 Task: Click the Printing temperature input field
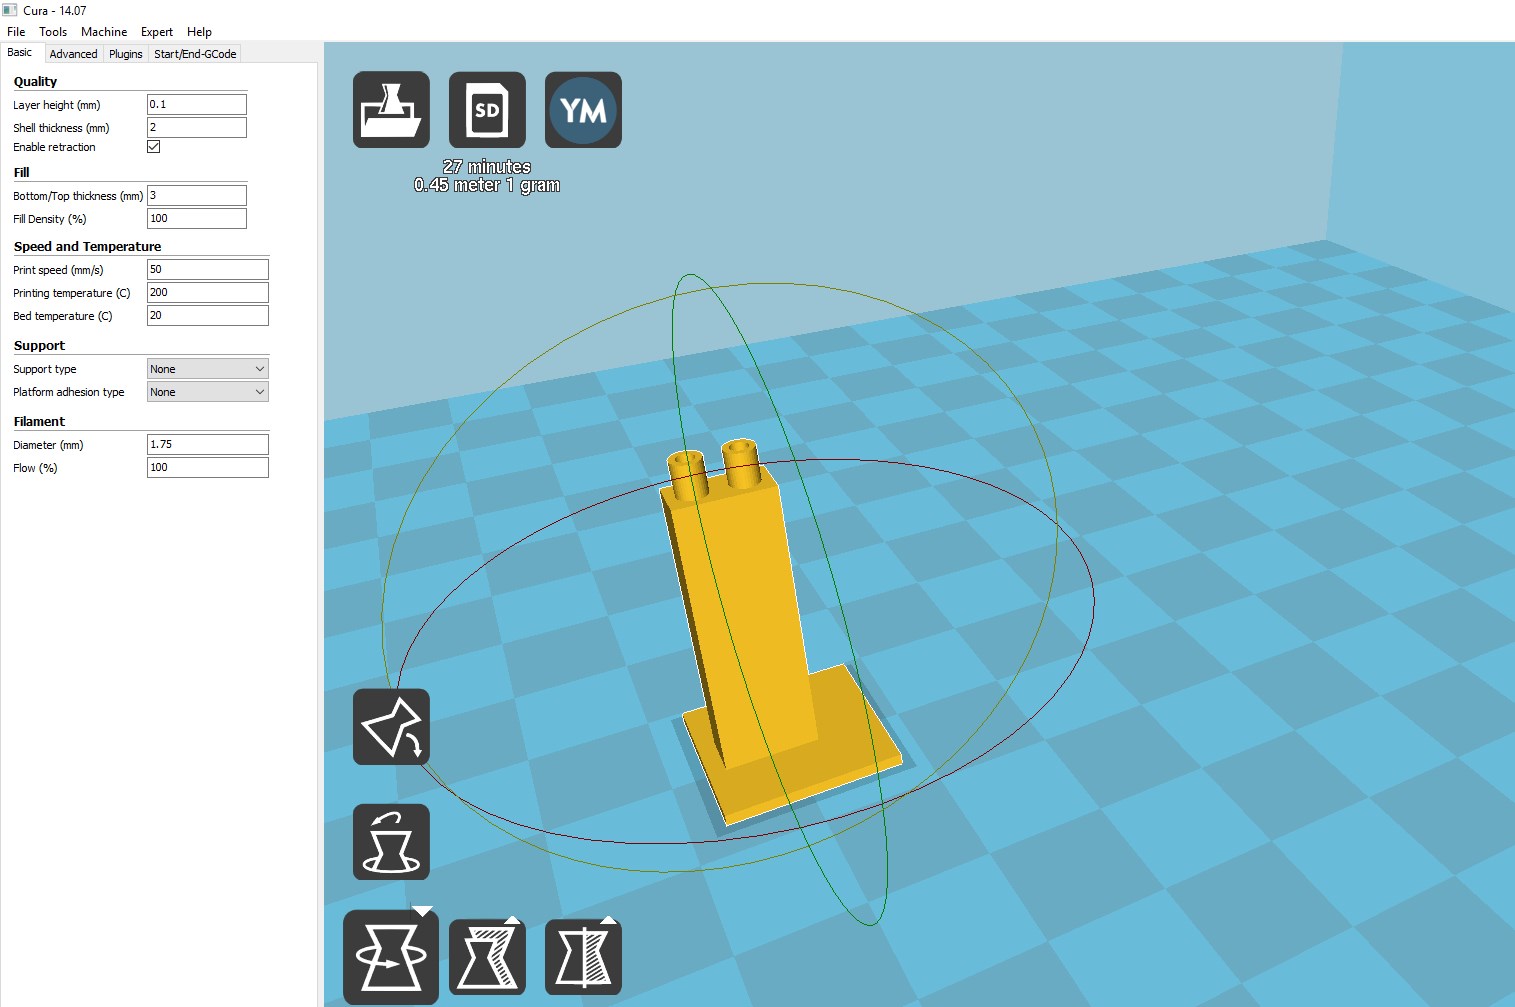(x=208, y=292)
